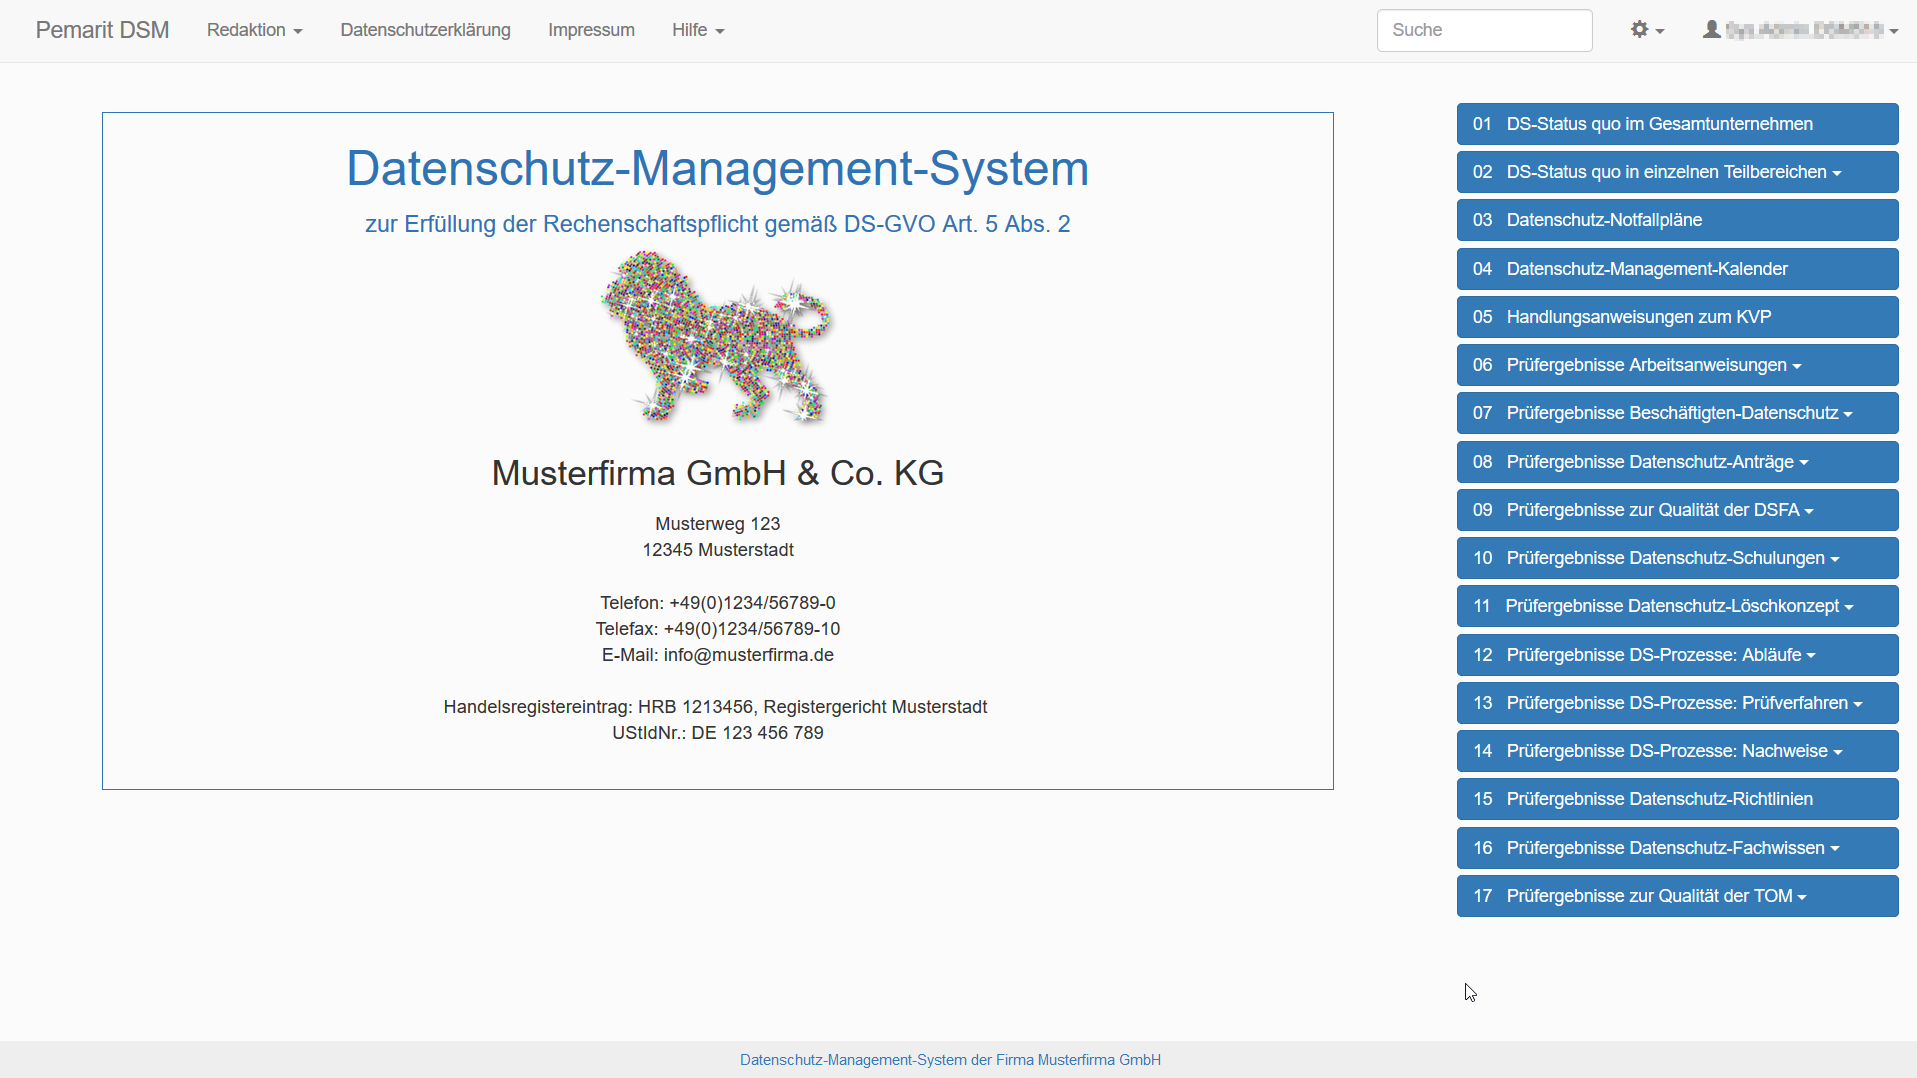Open the user account menu
The height and width of the screenshot is (1078, 1917).
[1799, 30]
